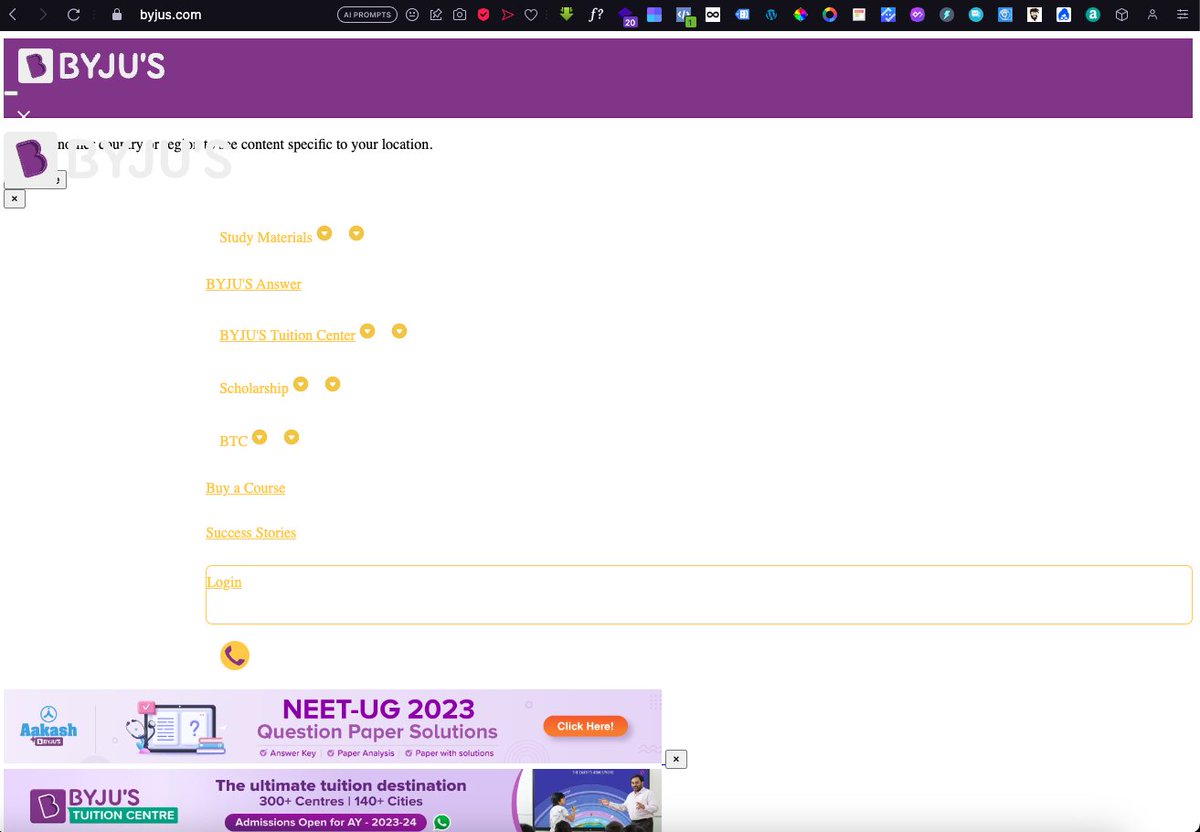Expand arrow right beside BYJU'S Tuition Center

pyautogui.click(x=367, y=331)
